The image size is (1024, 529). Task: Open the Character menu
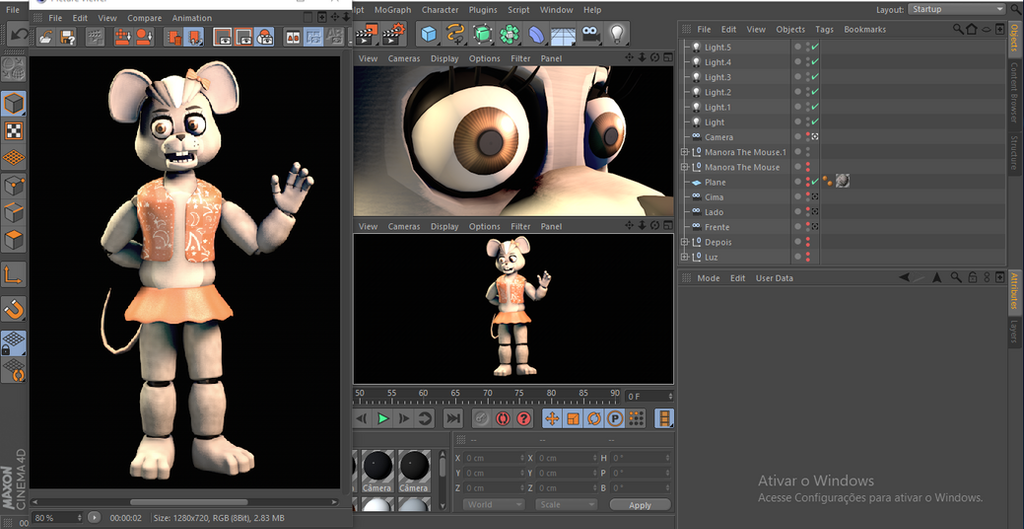pyautogui.click(x=440, y=10)
